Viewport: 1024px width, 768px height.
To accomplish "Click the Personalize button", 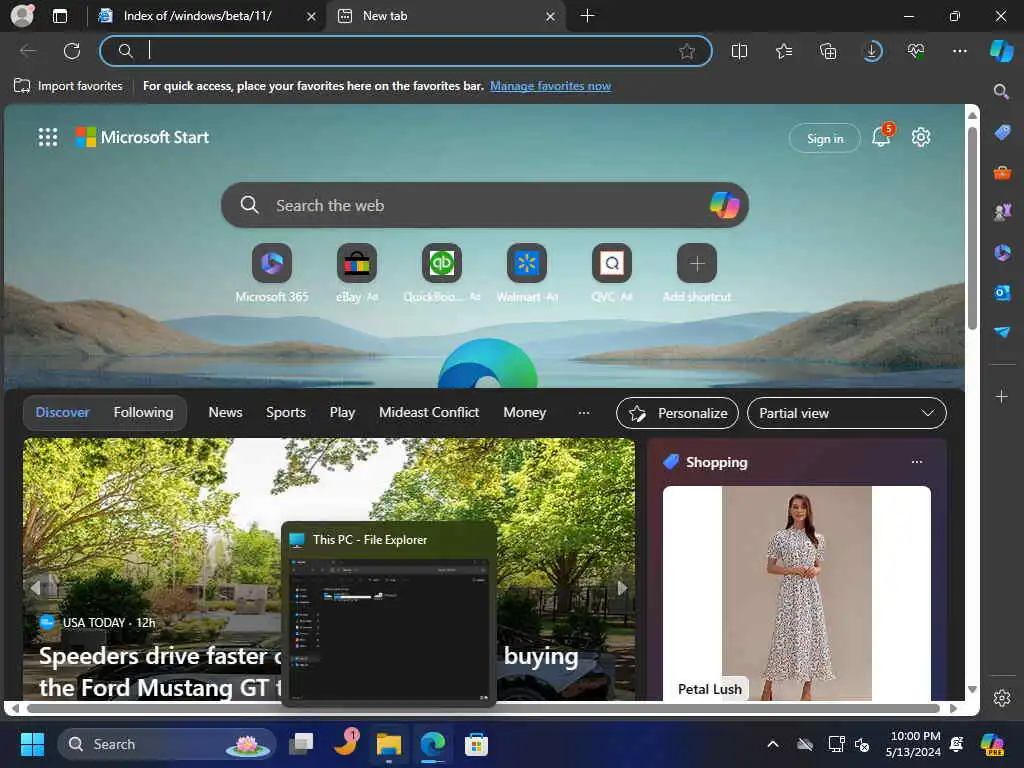I will pyautogui.click(x=677, y=413).
